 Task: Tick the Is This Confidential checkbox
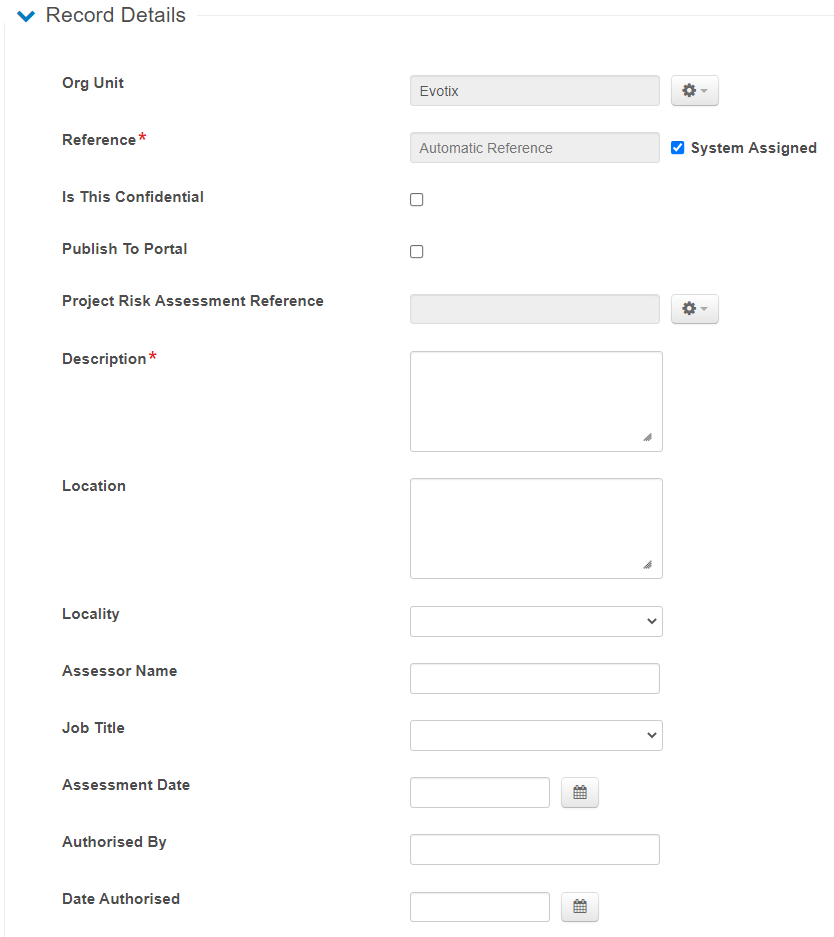point(416,200)
